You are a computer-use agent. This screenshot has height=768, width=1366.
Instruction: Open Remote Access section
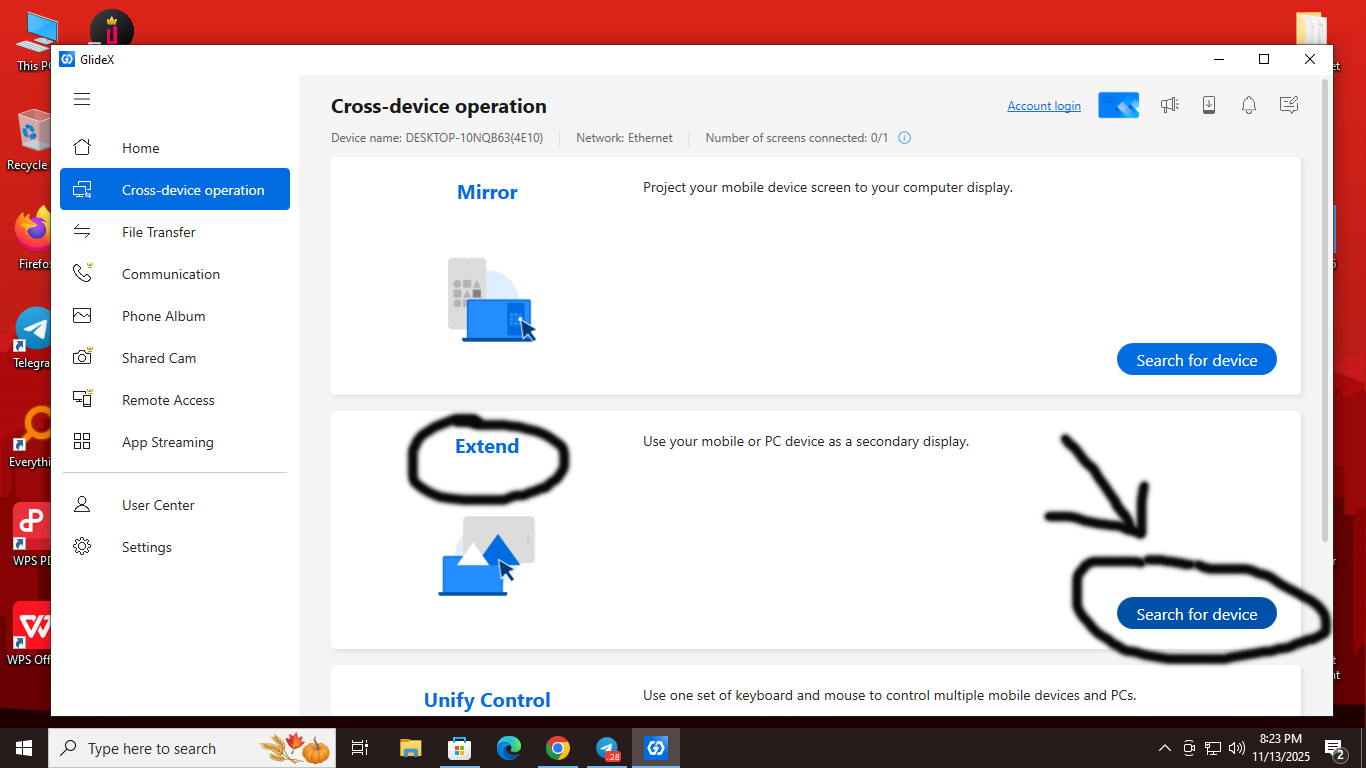tap(168, 400)
